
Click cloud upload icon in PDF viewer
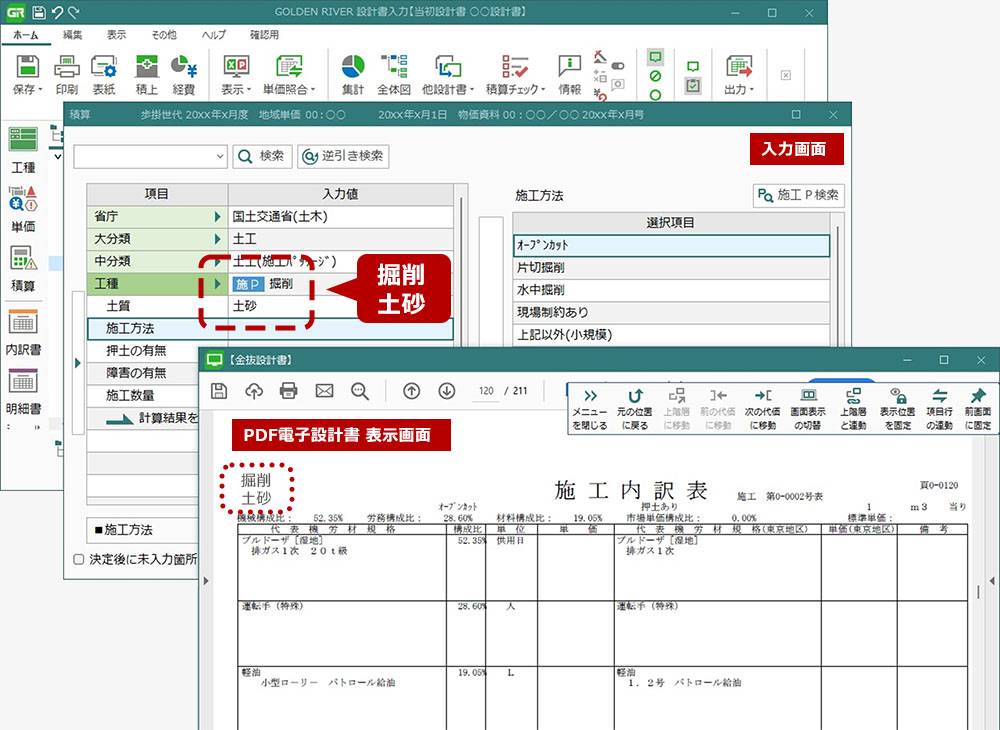coord(254,391)
